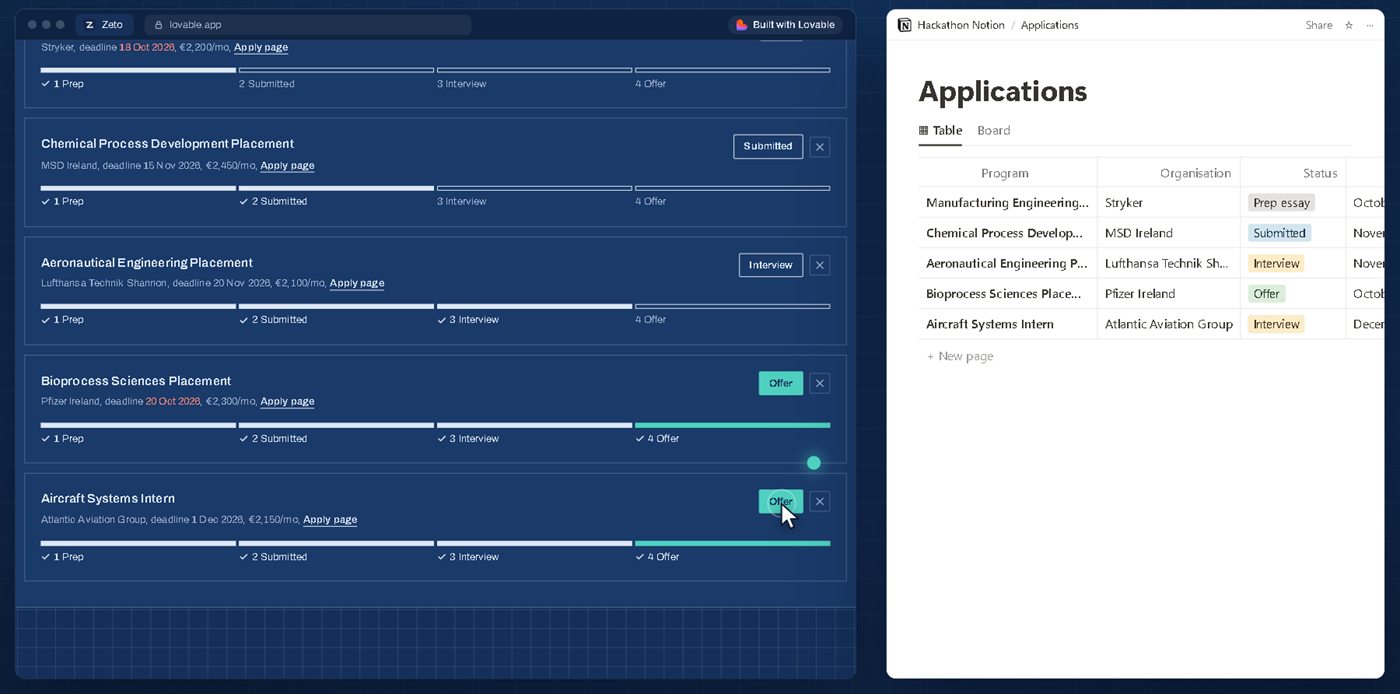Viewport: 1400px width, 694px height.
Task: Click the 1 Prep step under Bioprocess Sciences
Action: pyautogui.click(x=138, y=433)
